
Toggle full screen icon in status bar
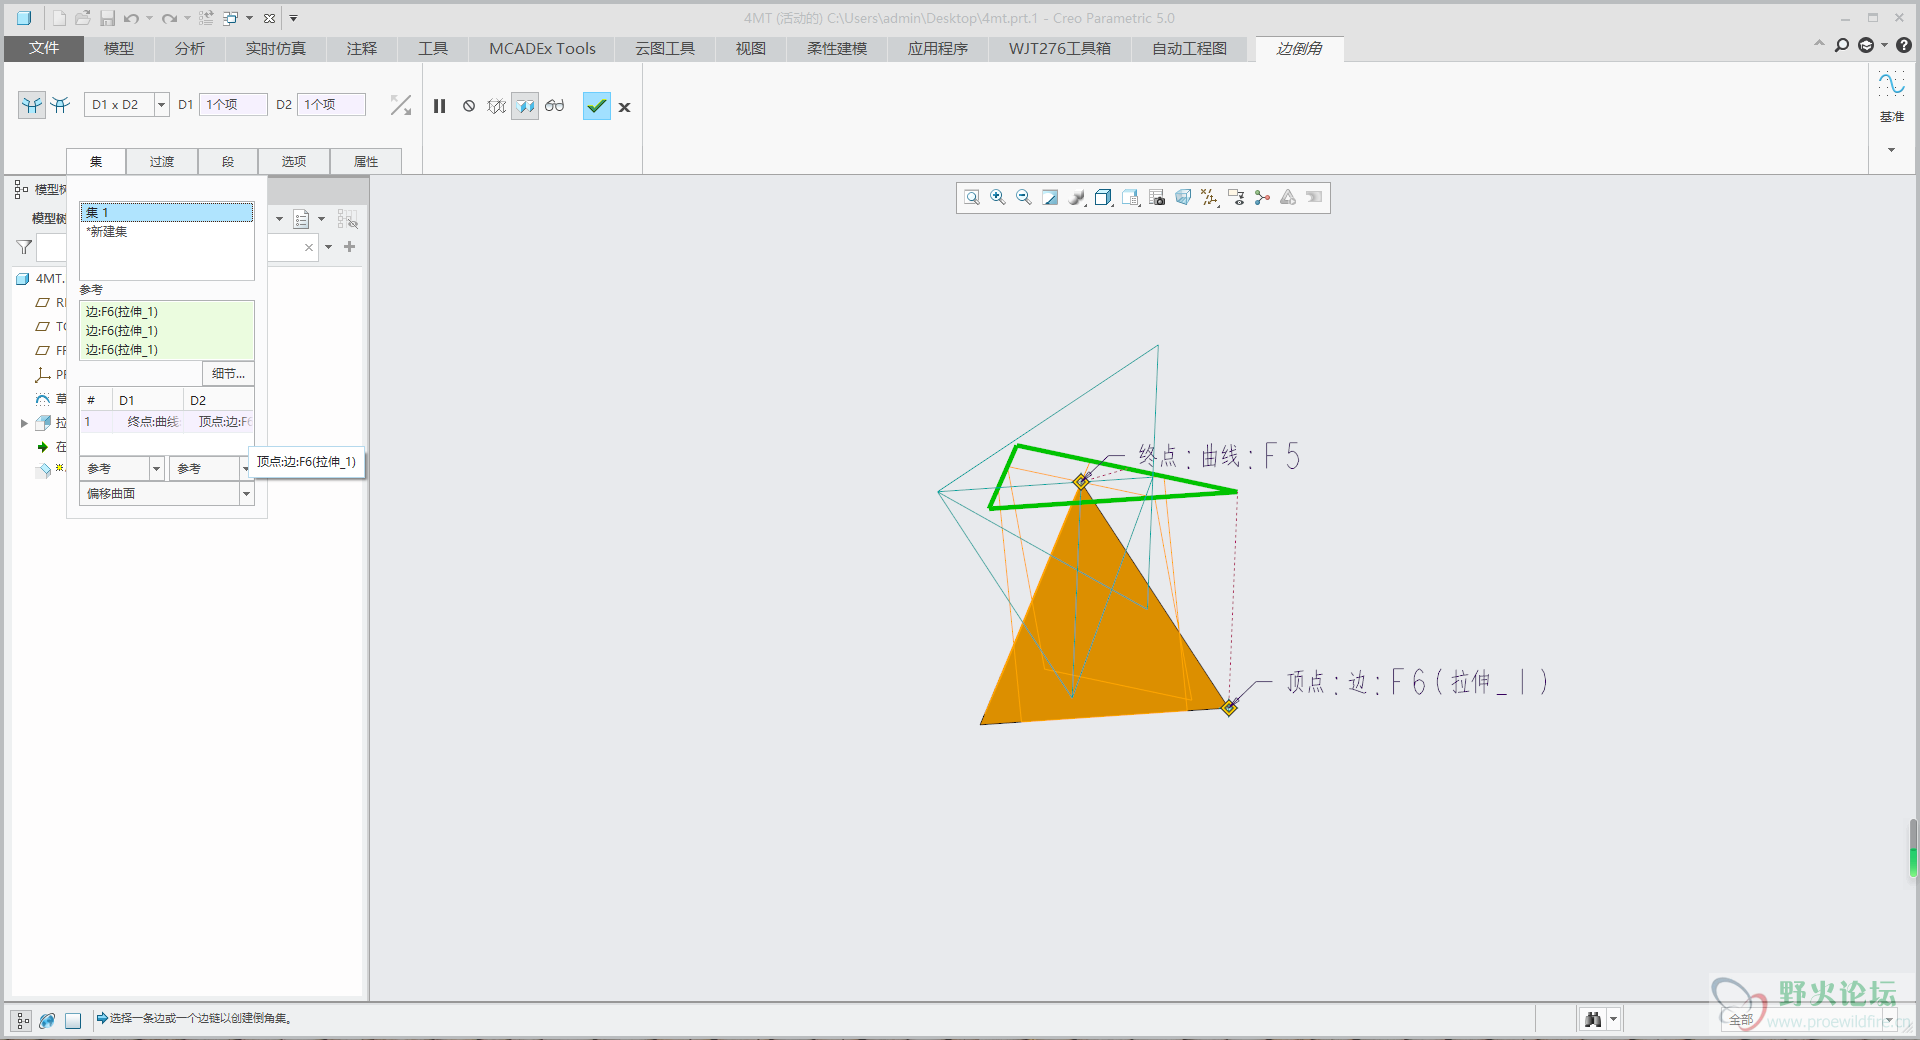coord(73,1020)
